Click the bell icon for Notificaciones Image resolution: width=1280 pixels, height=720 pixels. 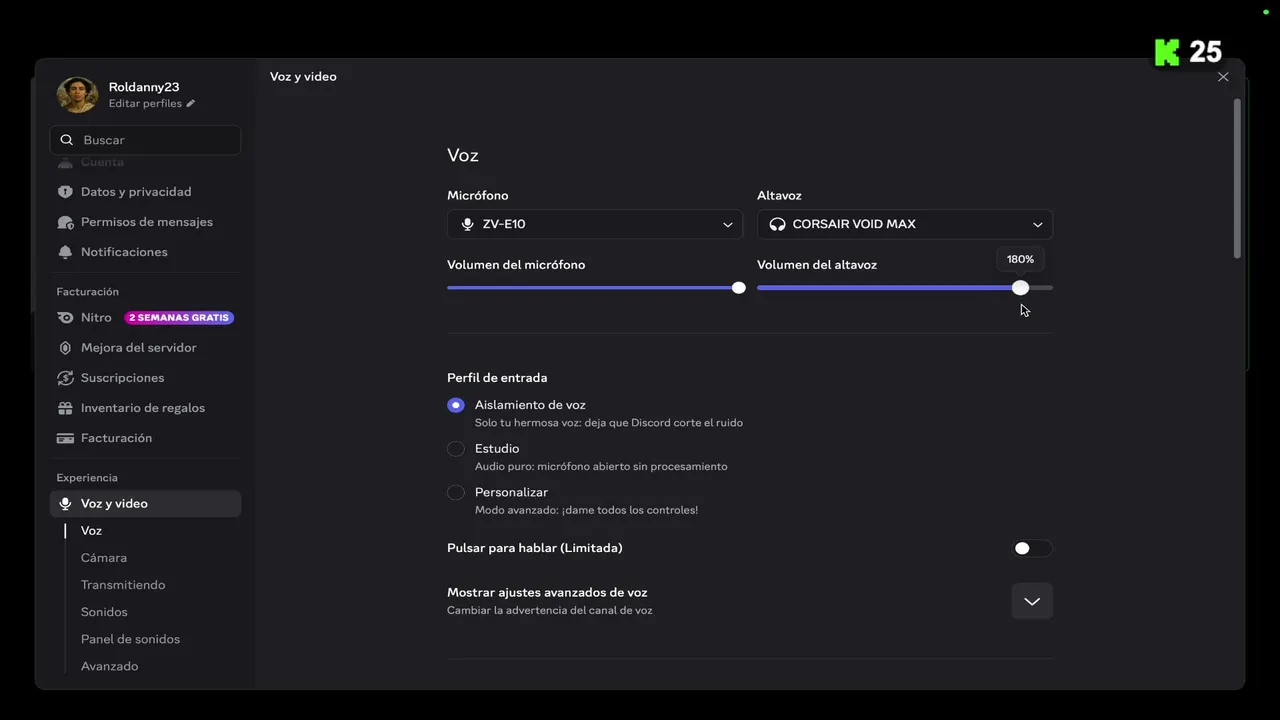click(65, 252)
